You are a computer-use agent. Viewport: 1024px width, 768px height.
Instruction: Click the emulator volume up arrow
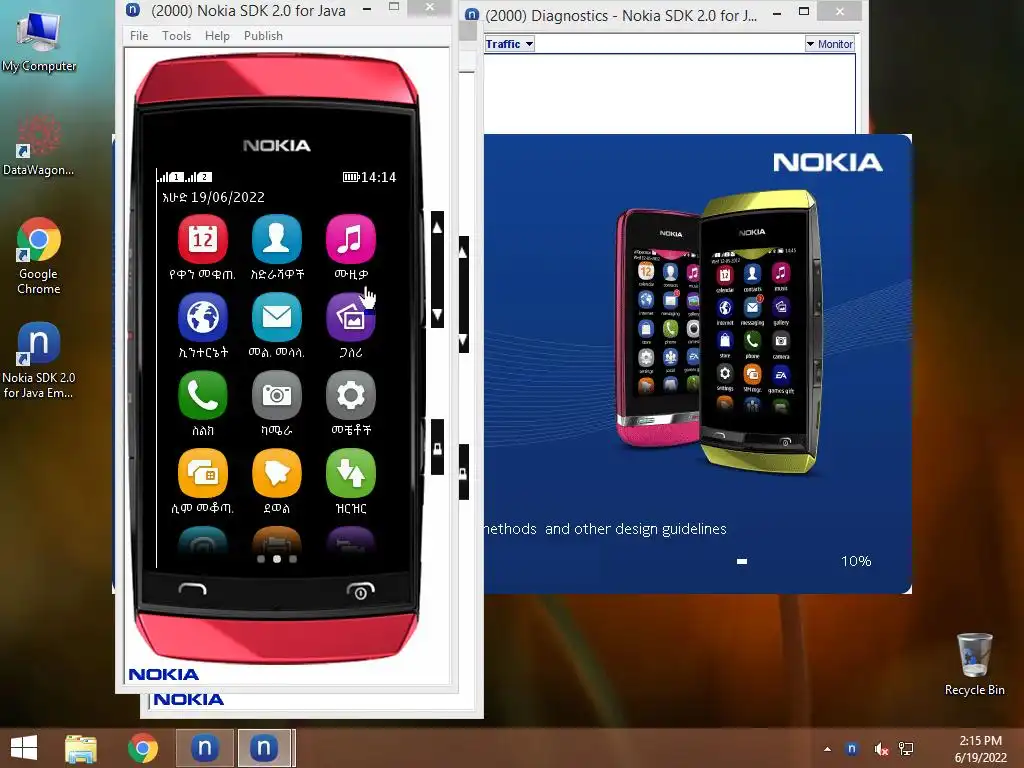tap(438, 228)
